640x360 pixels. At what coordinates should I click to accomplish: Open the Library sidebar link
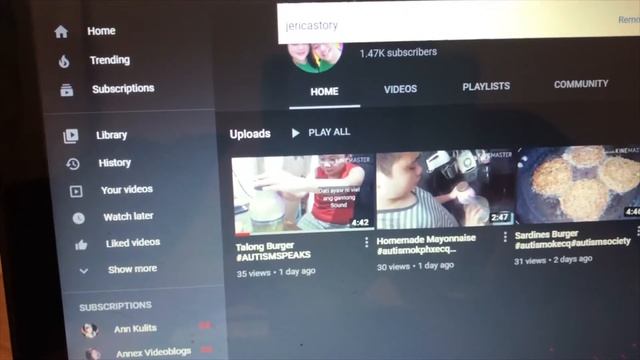point(111,135)
